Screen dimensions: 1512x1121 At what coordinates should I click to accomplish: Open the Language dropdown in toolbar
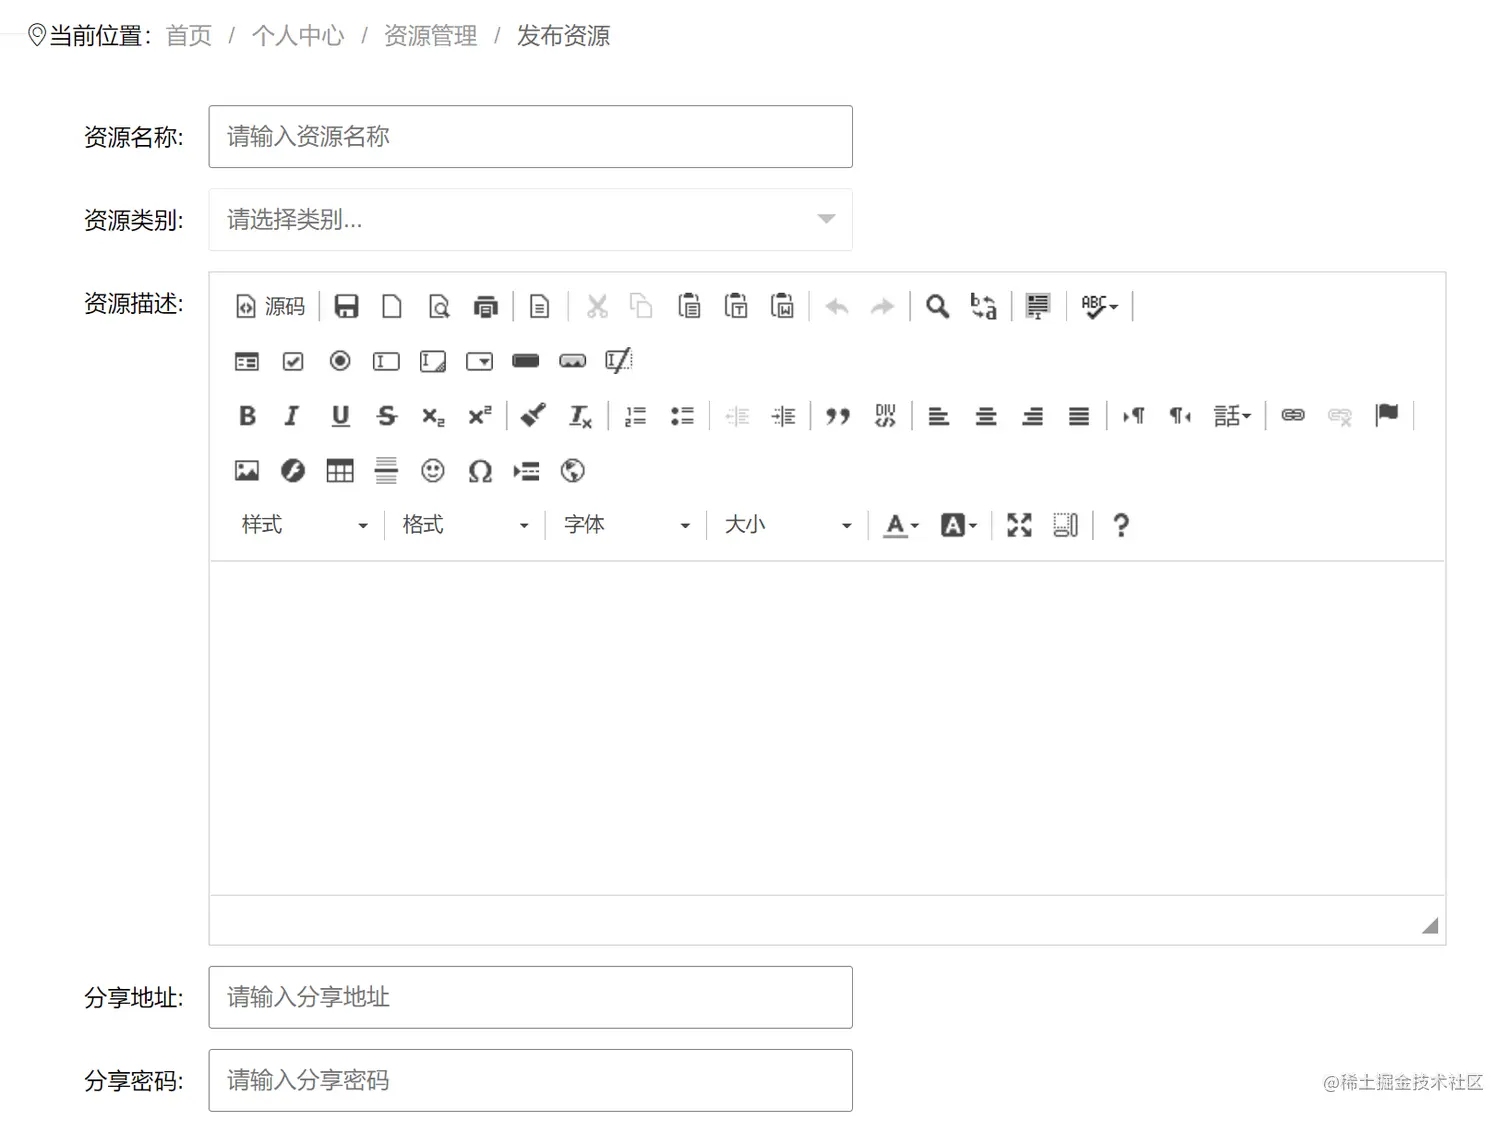(1232, 416)
